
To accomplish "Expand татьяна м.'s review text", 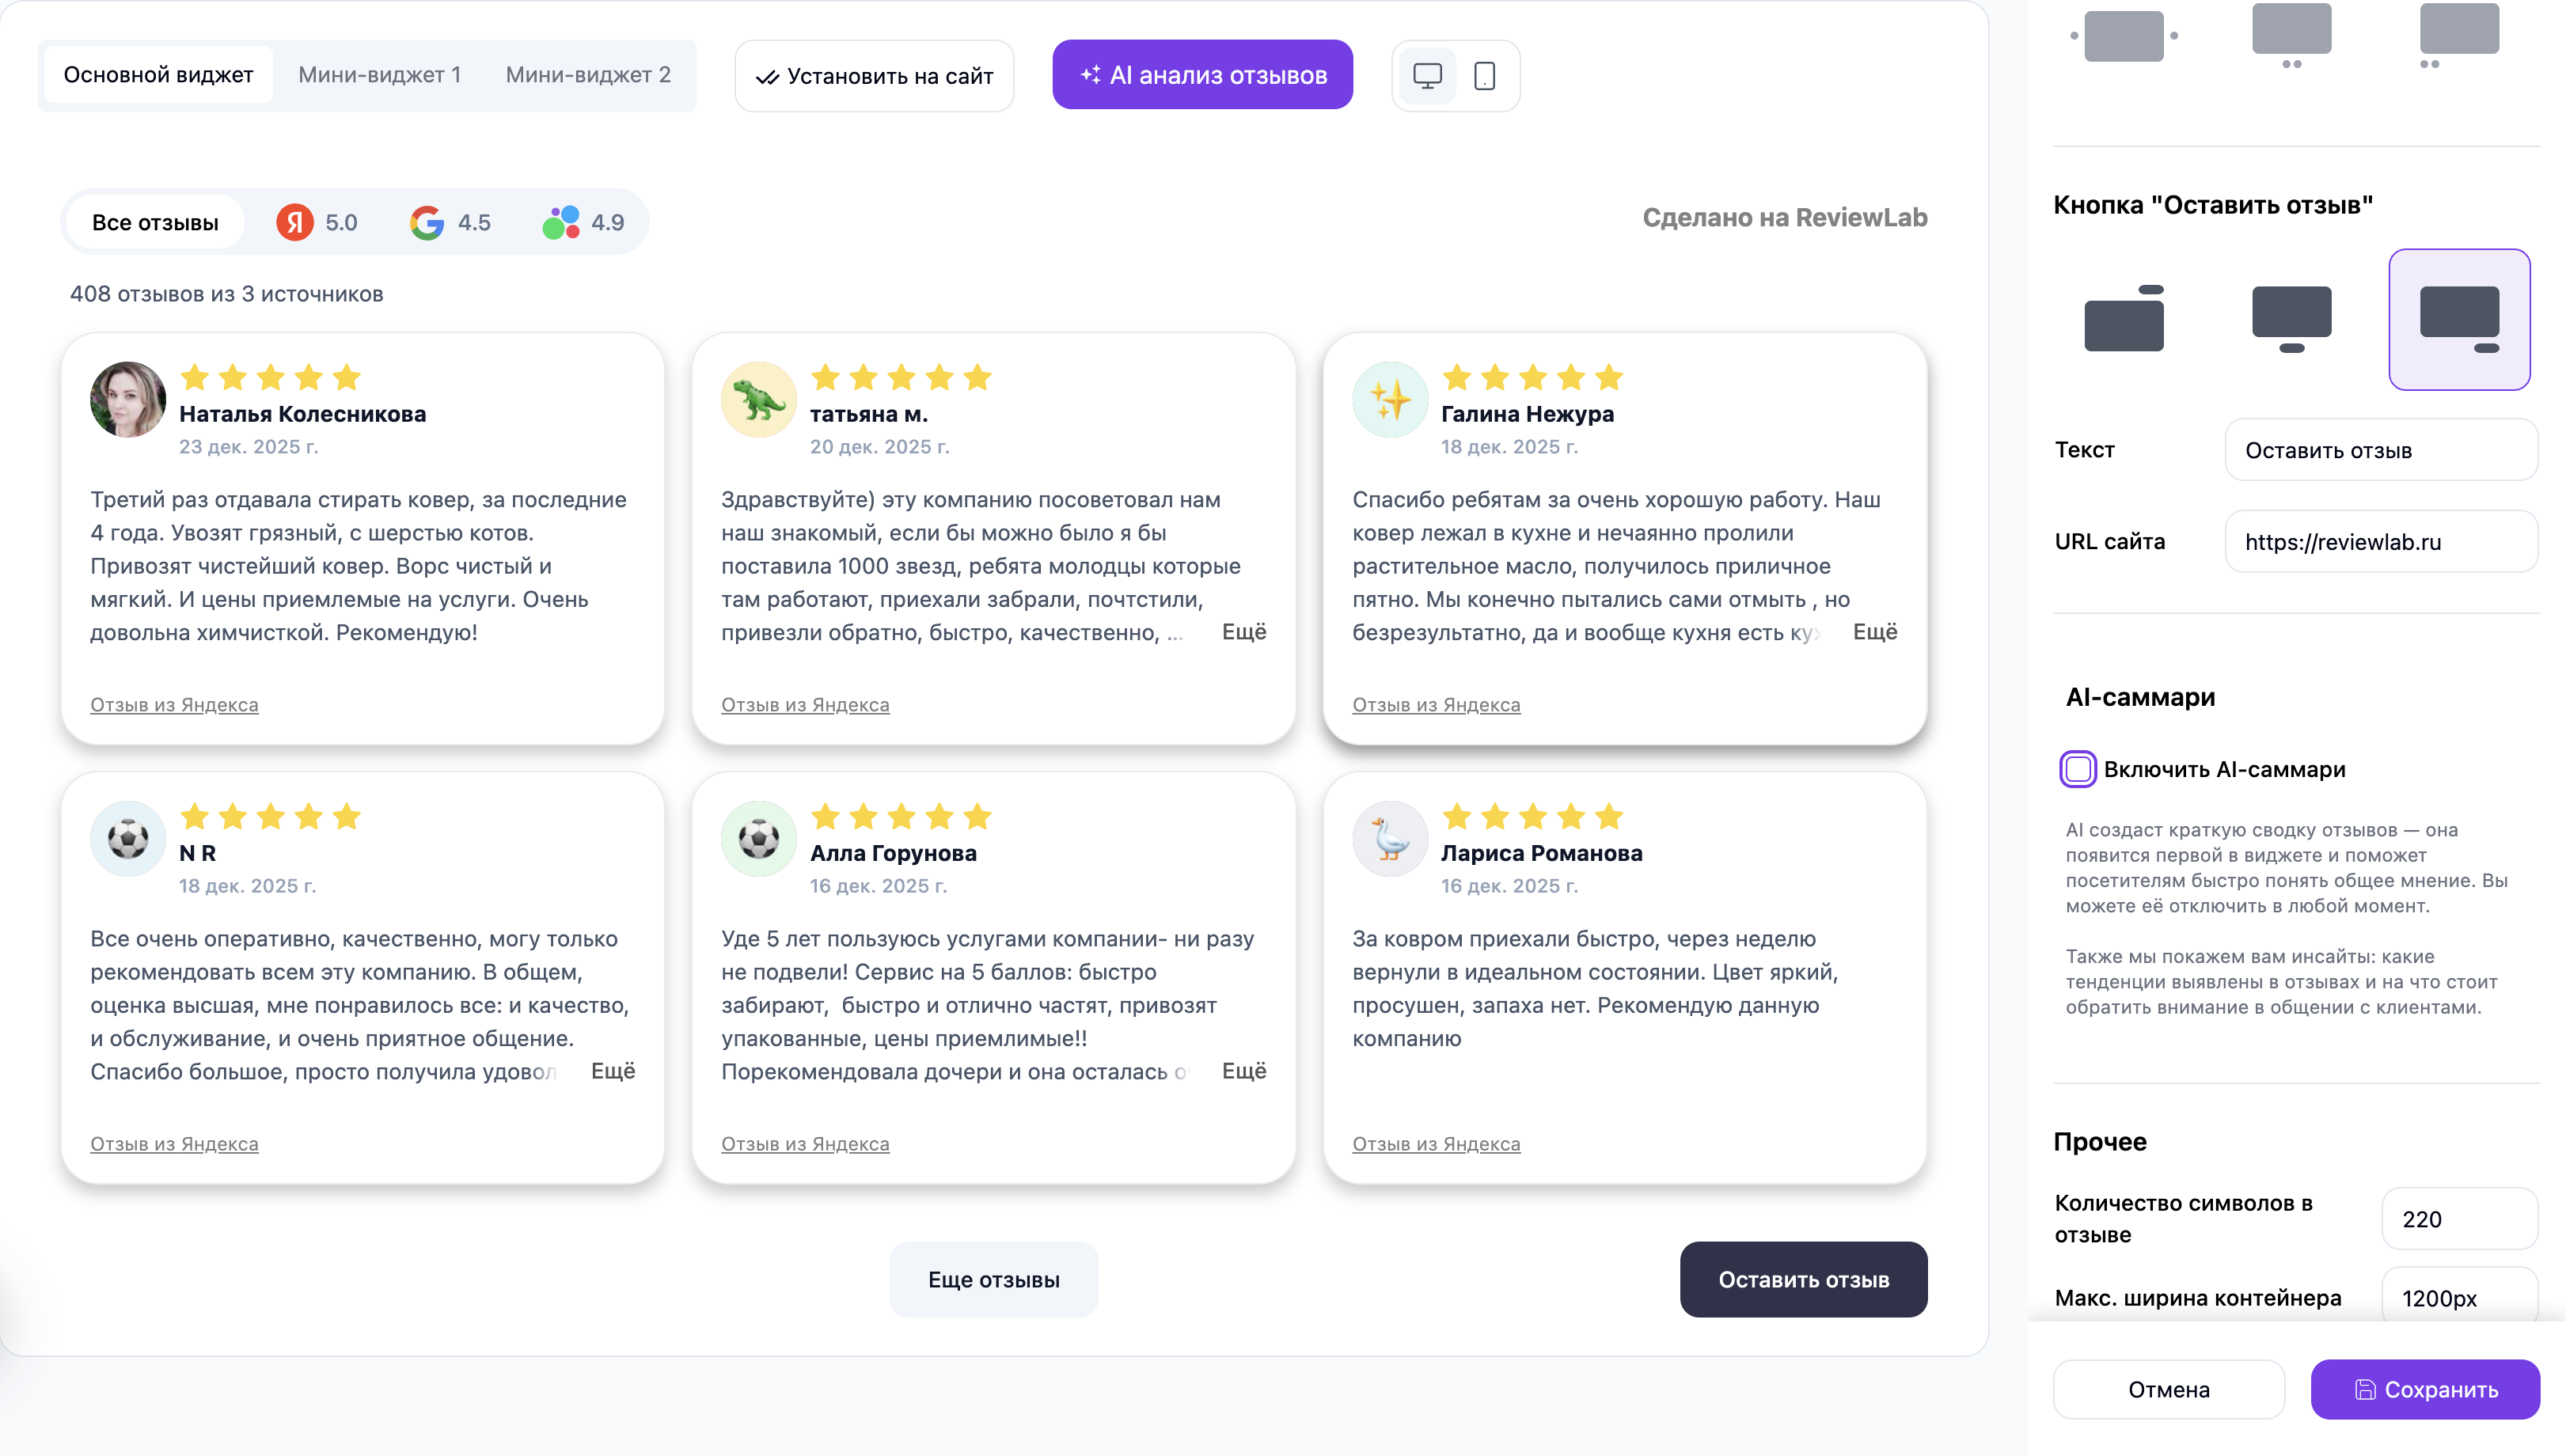I will 1245,631.
